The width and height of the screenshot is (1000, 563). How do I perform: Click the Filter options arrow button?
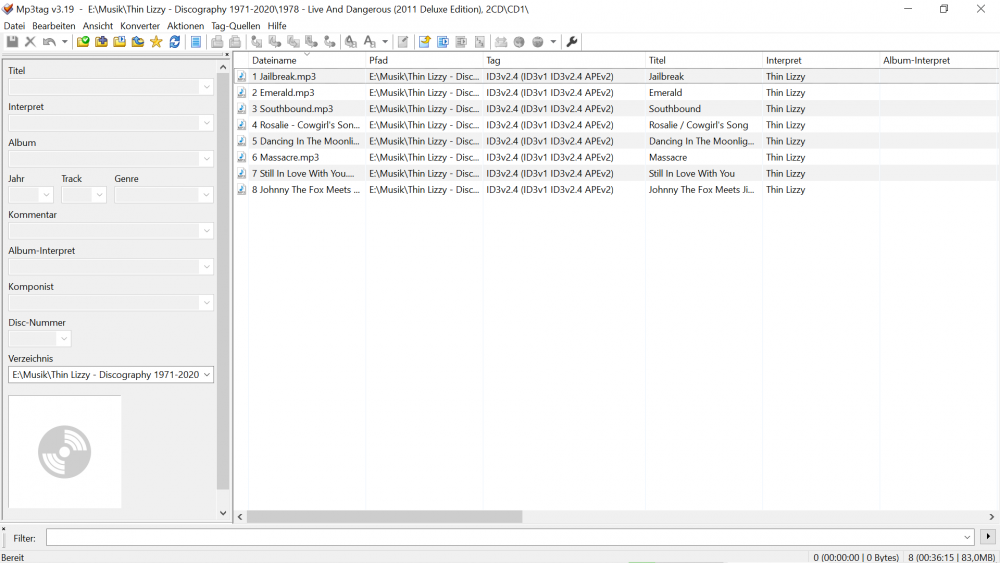[988, 537]
